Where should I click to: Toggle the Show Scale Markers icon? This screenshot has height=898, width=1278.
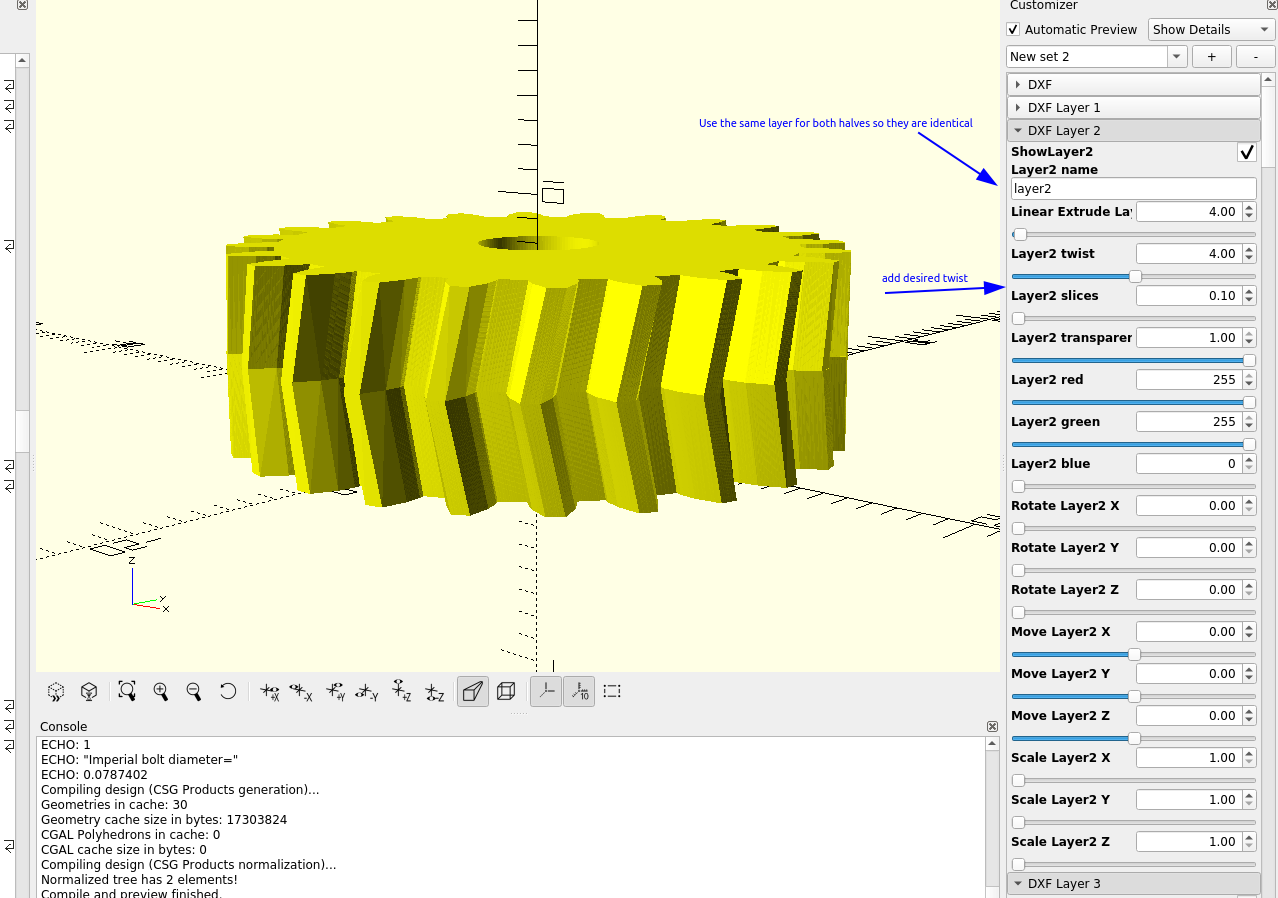[579, 691]
